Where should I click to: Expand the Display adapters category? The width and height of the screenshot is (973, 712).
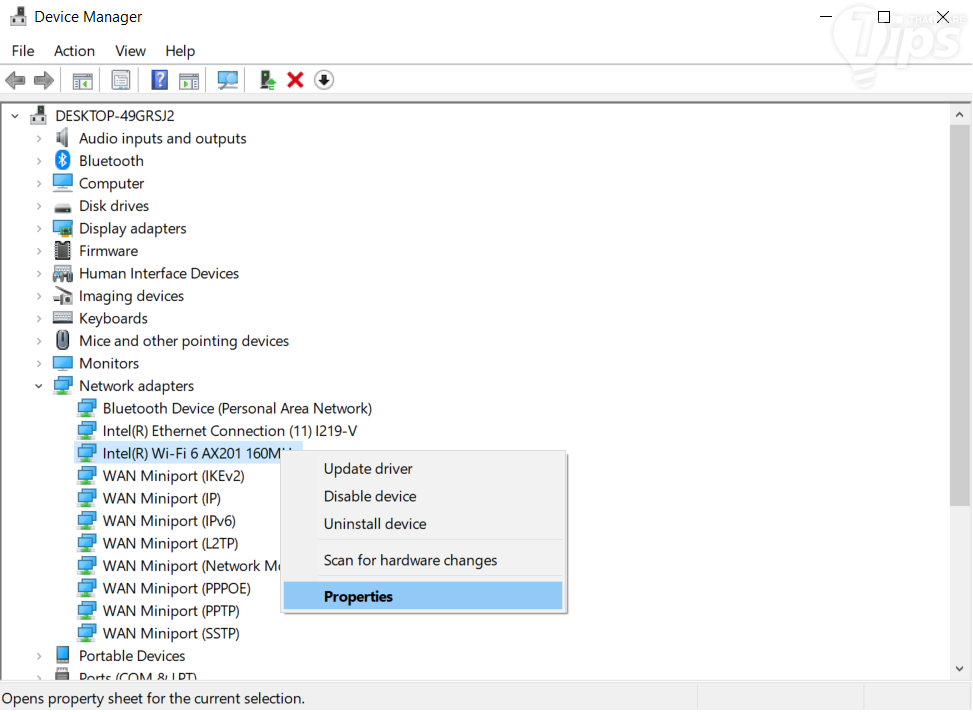39,228
